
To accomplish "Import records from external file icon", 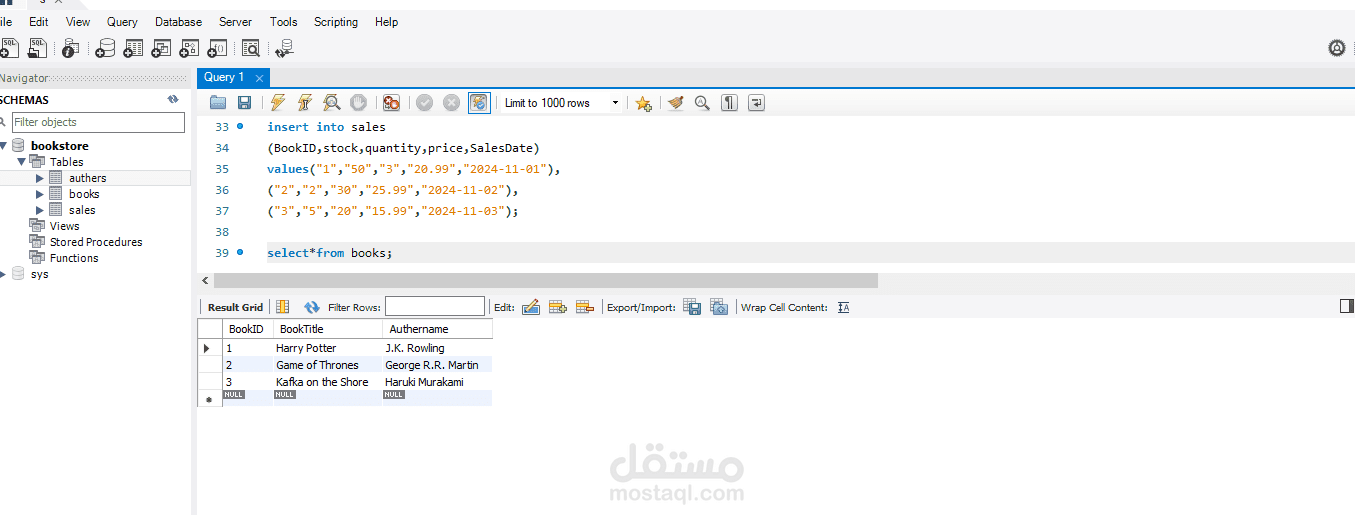I will click(719, 307).
